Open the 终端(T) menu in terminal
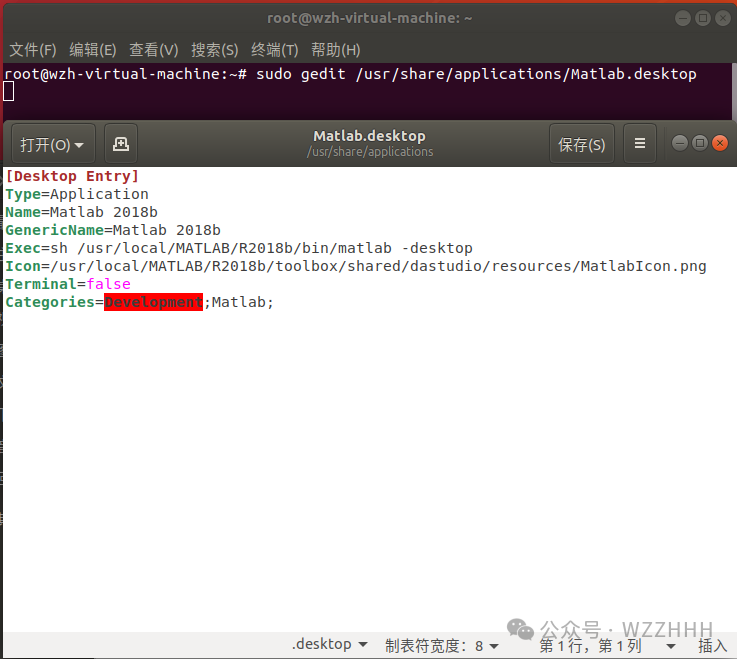 coord(274,50)
